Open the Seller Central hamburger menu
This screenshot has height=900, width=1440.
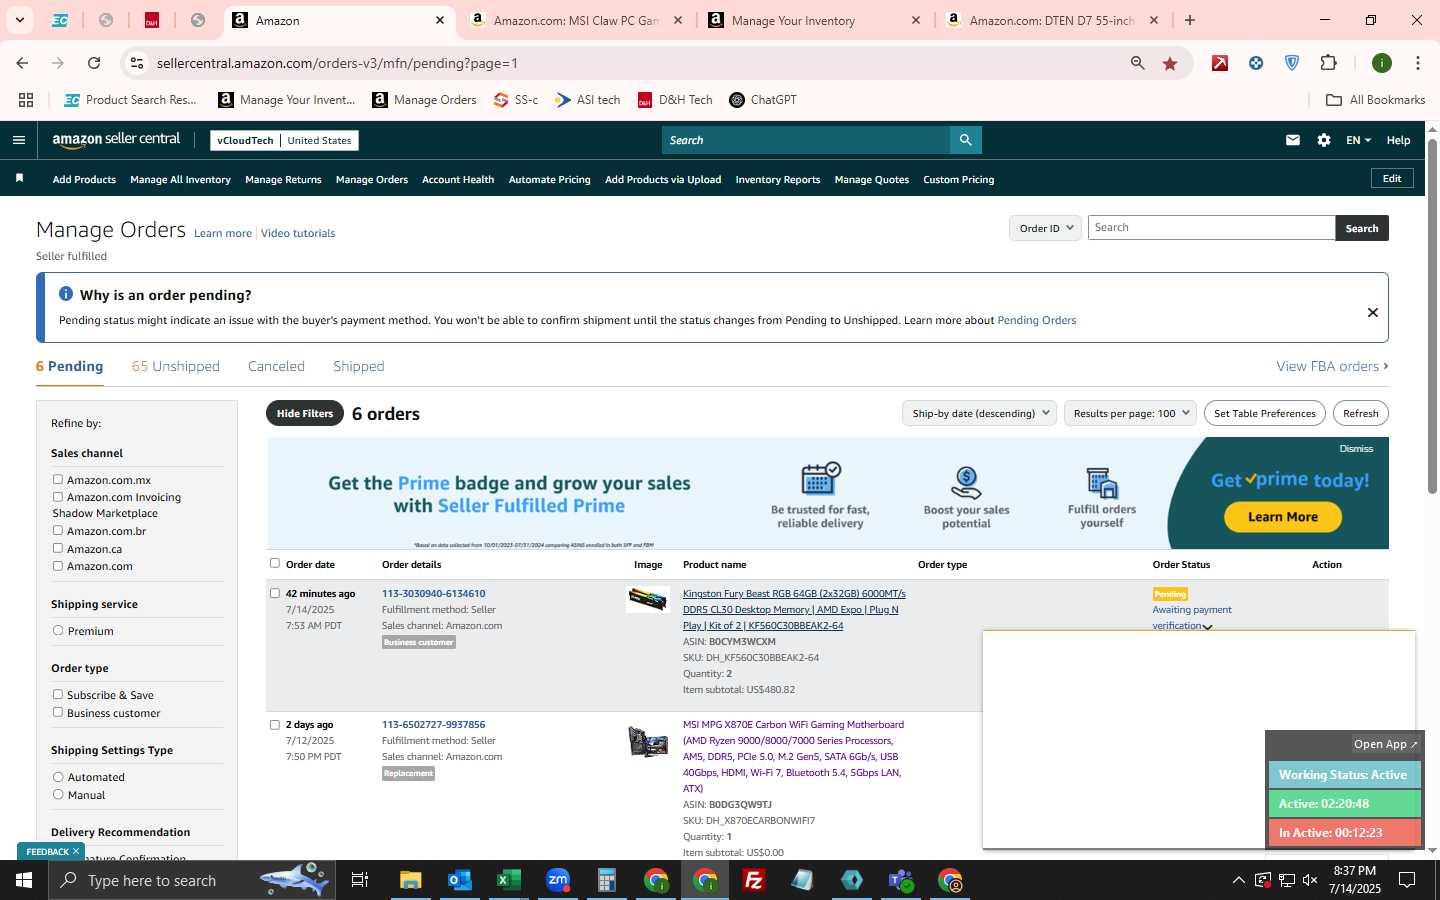[x=18, y=140]
